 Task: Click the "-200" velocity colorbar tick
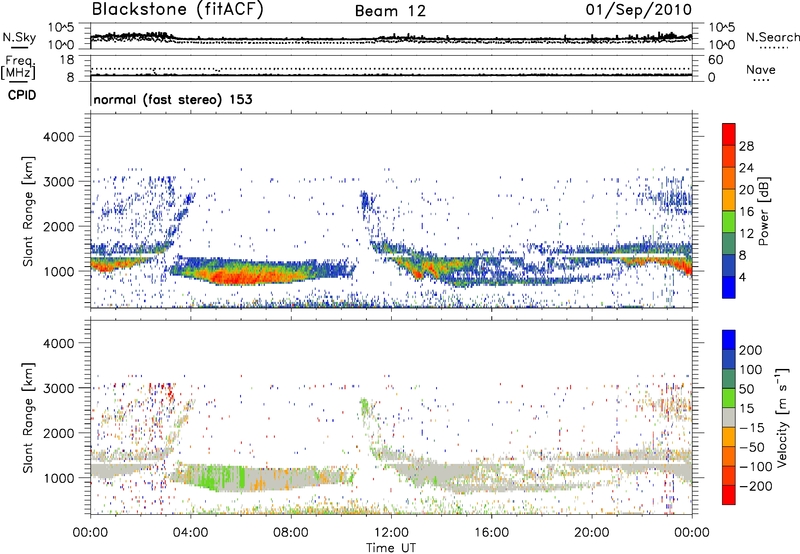pyautogui.click(x=754, y=486)
